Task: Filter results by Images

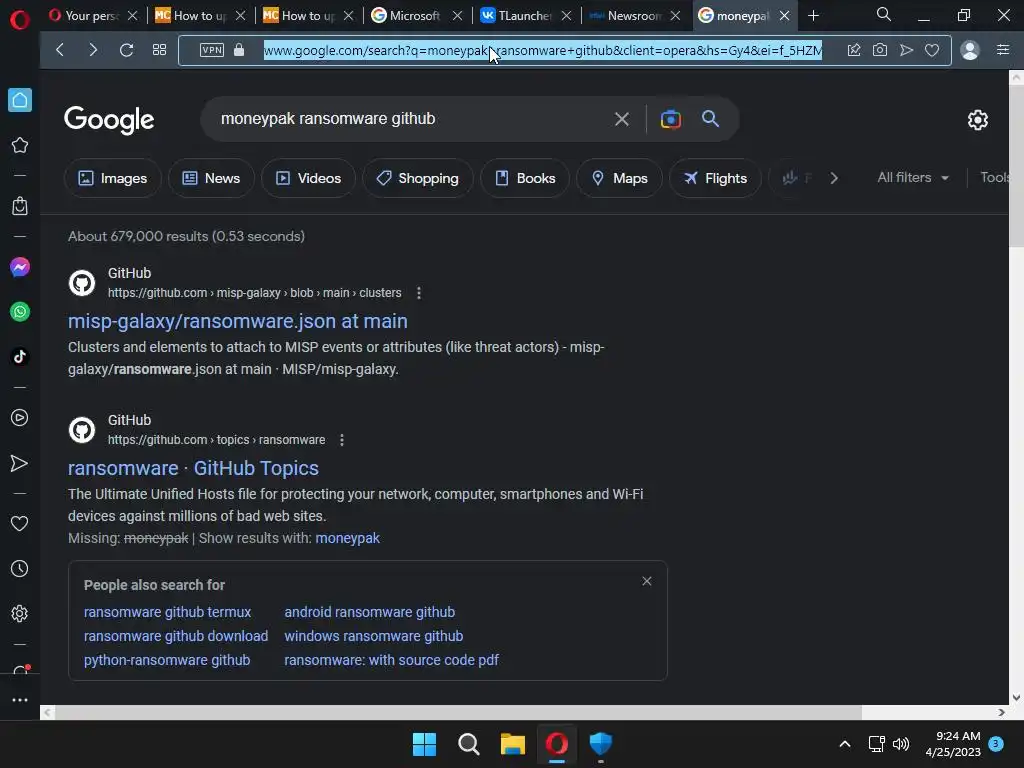Action: pyautogui.click(x=112, y=178)
